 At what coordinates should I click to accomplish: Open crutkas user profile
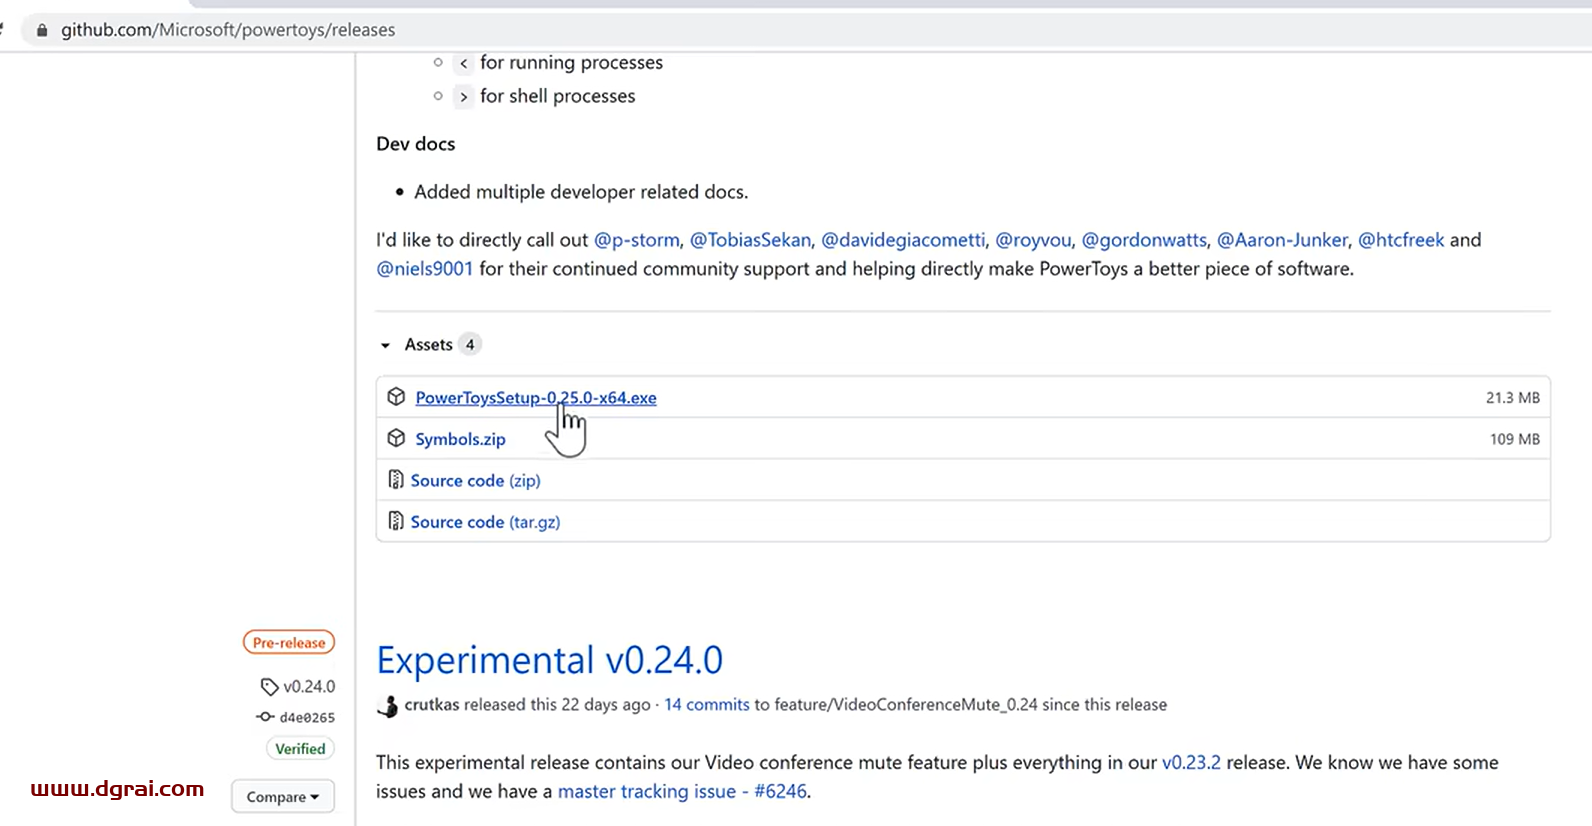(x=432, y=705)
